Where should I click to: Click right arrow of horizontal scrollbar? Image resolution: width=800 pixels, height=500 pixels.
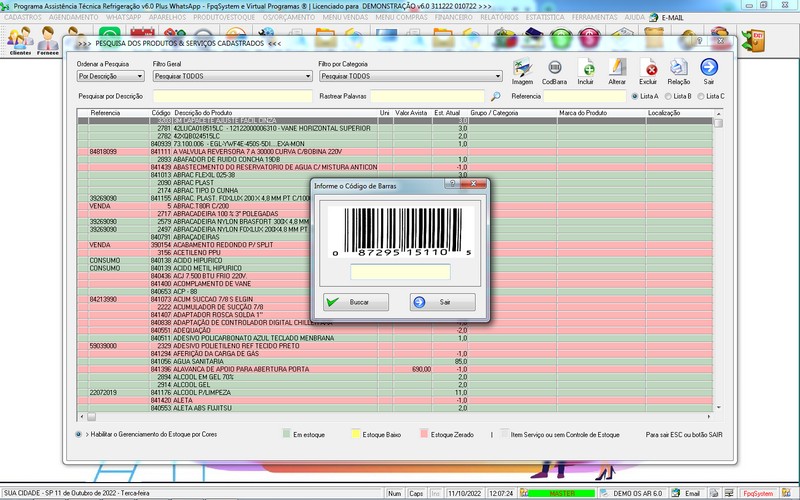click(709, 417)
